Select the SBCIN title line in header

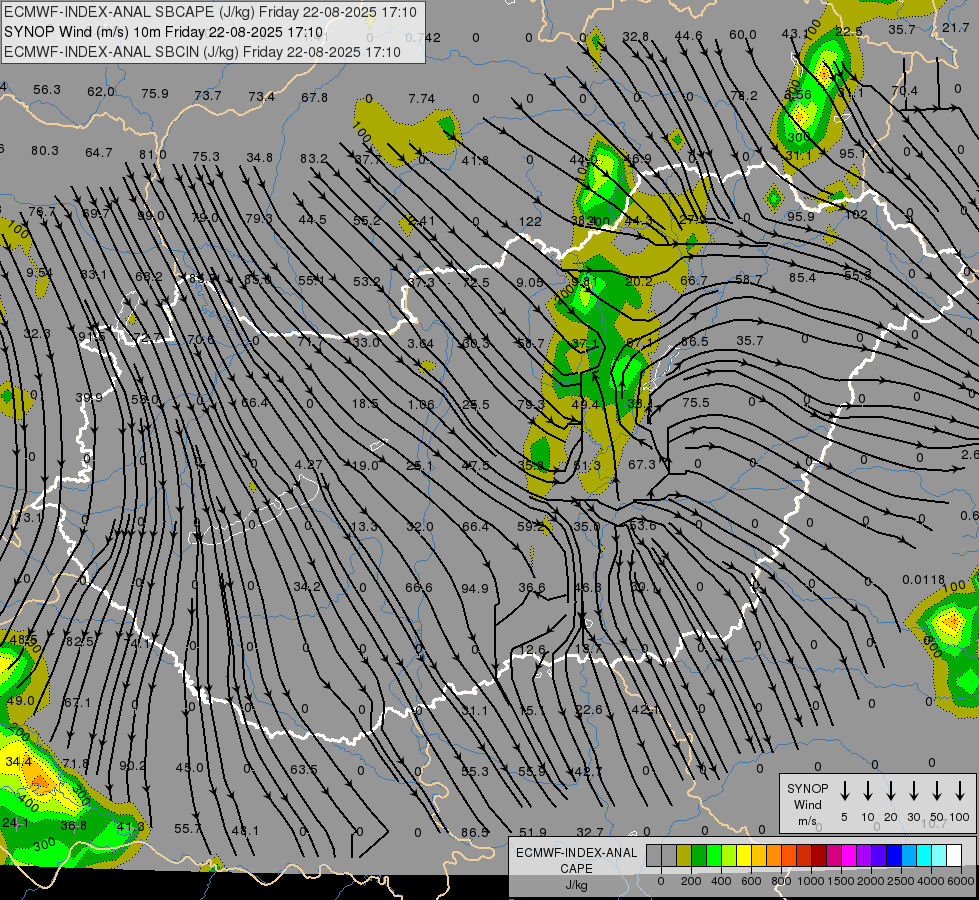click(202, 52)
